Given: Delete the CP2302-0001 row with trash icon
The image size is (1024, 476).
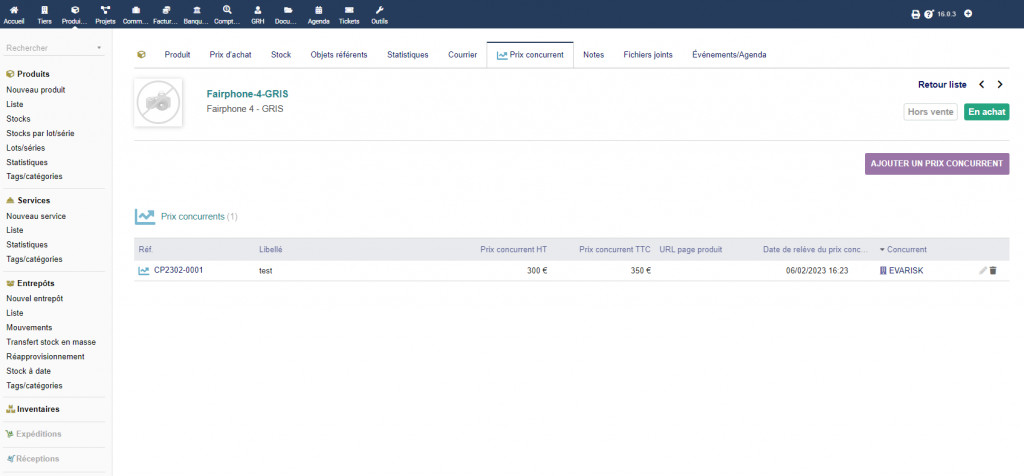Looking at the screenshot, I should point(993,270).
